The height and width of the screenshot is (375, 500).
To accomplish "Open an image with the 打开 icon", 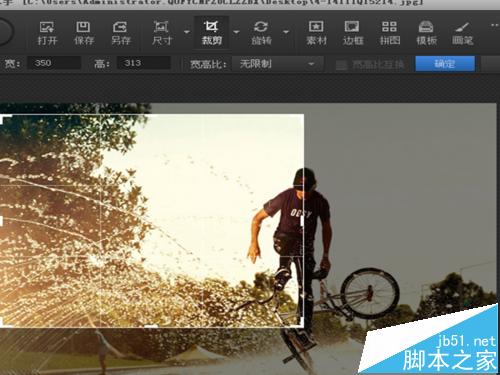I will (x=47, y=33).
